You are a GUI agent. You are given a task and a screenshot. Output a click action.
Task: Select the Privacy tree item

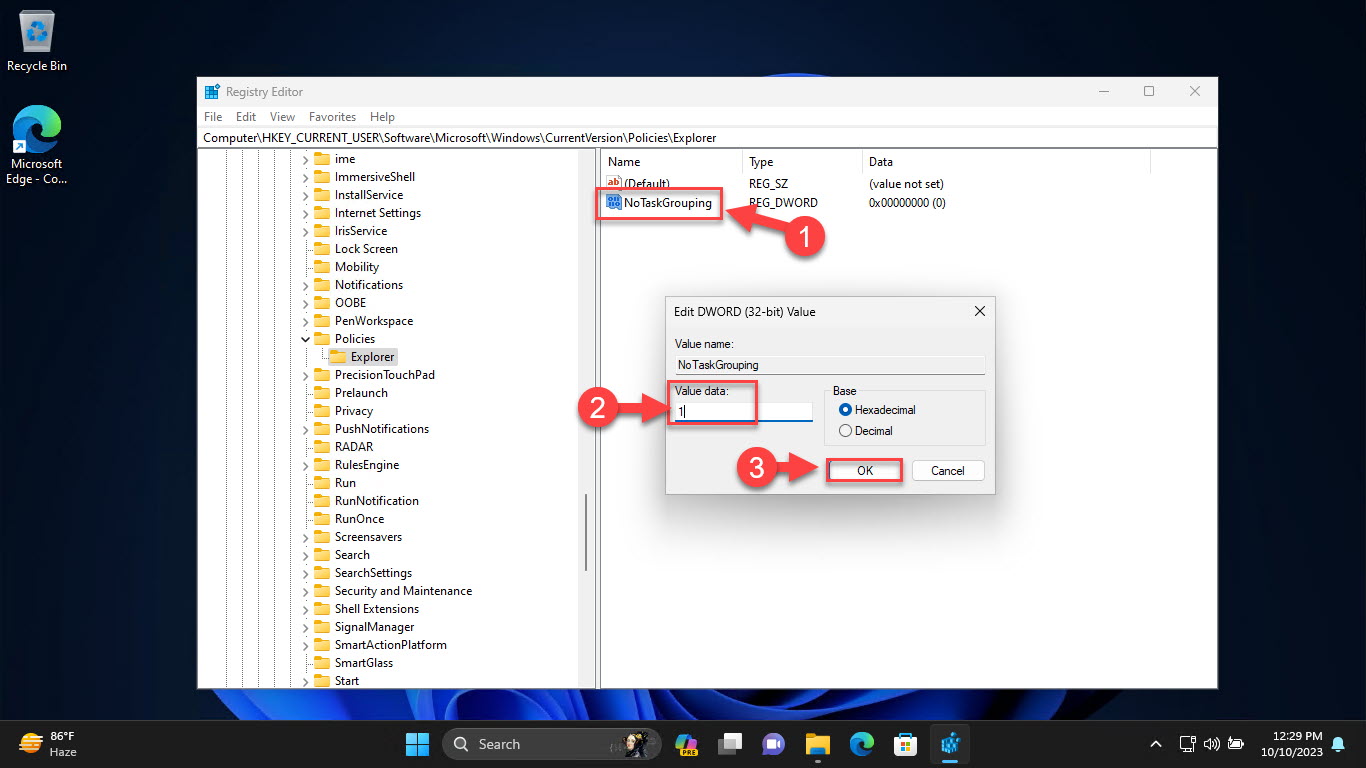[x=354, y=411]
